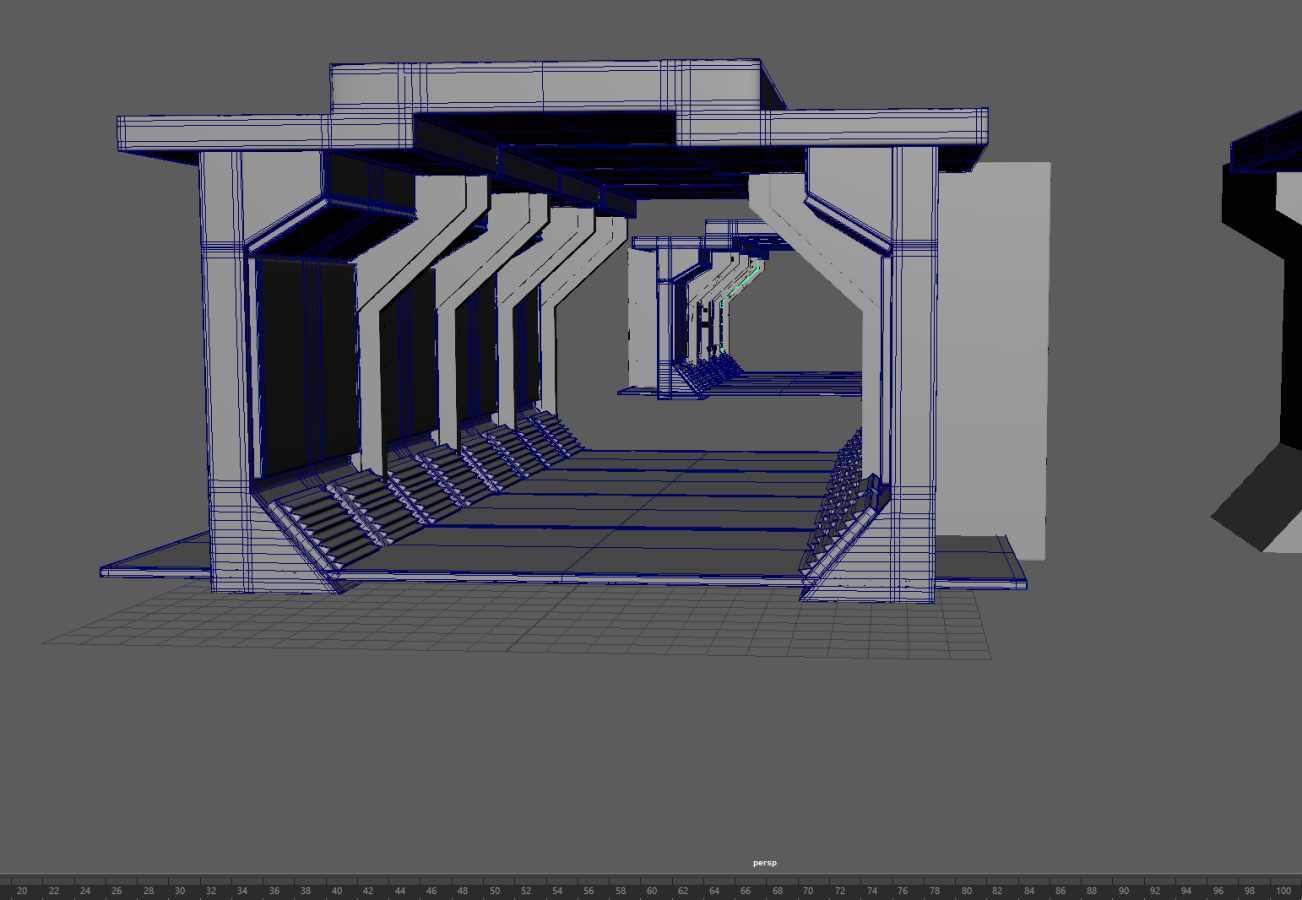Set timeline to frame 66
This screenshot has width=1302, height=900.
745,890
